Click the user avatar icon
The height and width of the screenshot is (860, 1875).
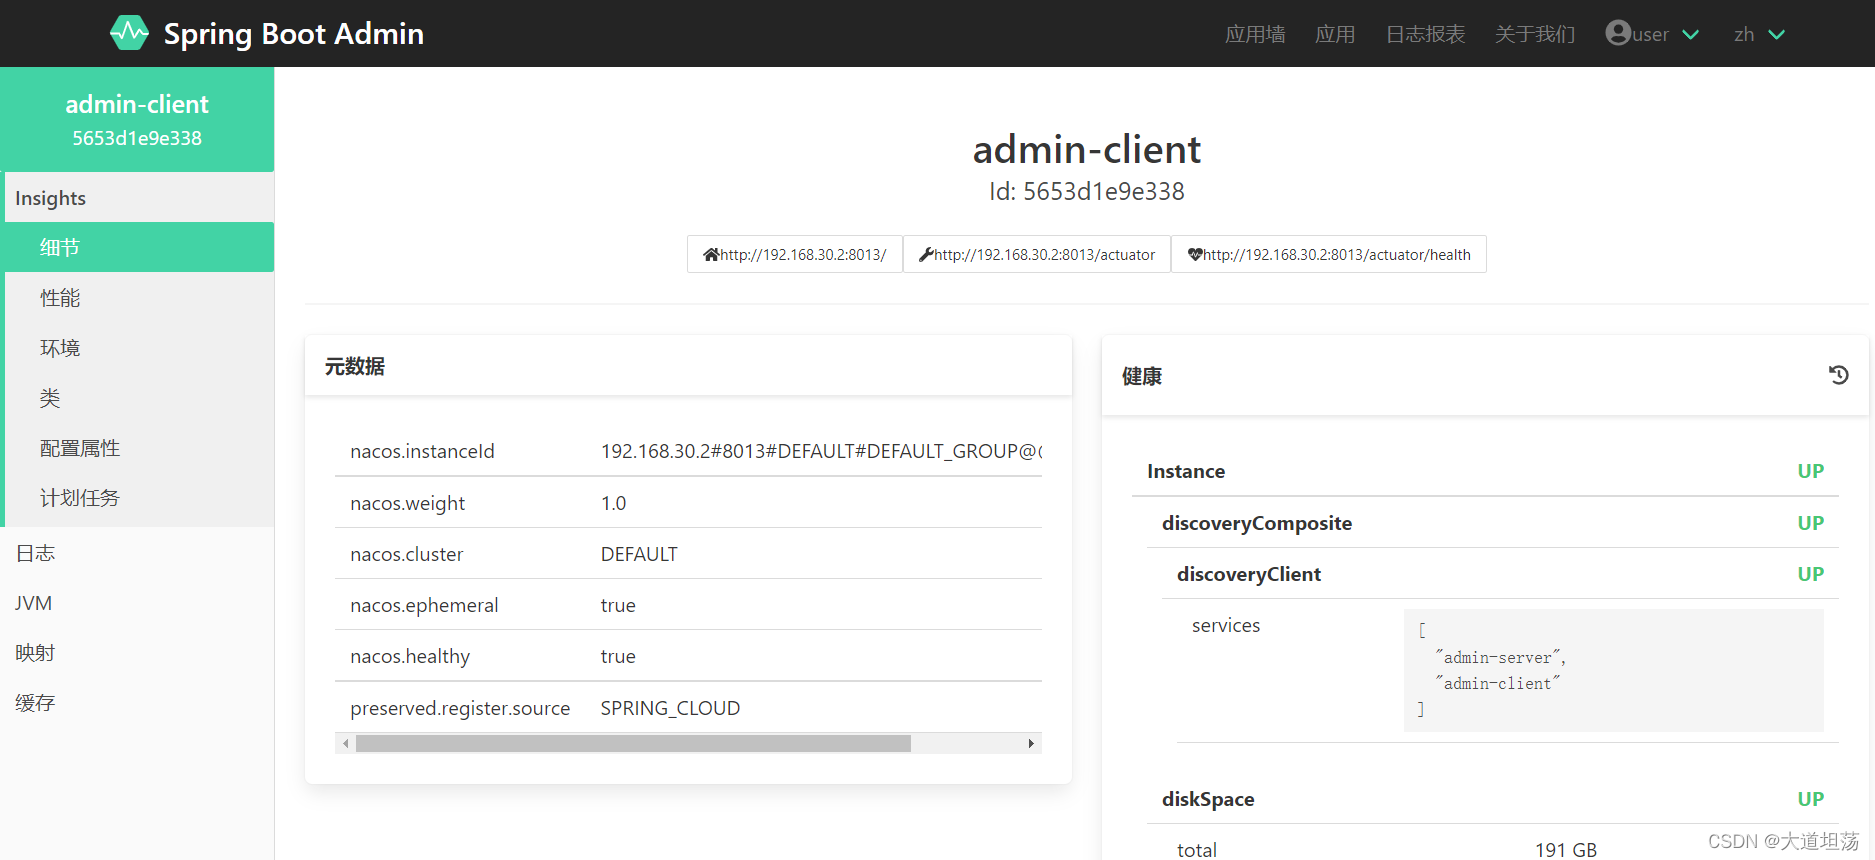click(x=1618, y=33)
